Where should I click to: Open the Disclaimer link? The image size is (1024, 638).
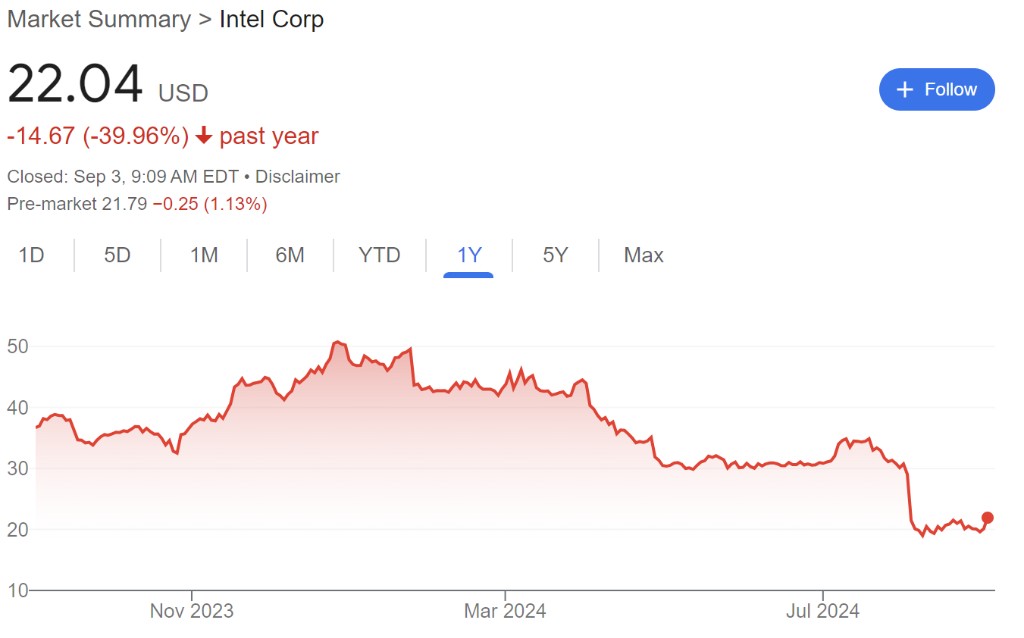[x=297, y=177]
